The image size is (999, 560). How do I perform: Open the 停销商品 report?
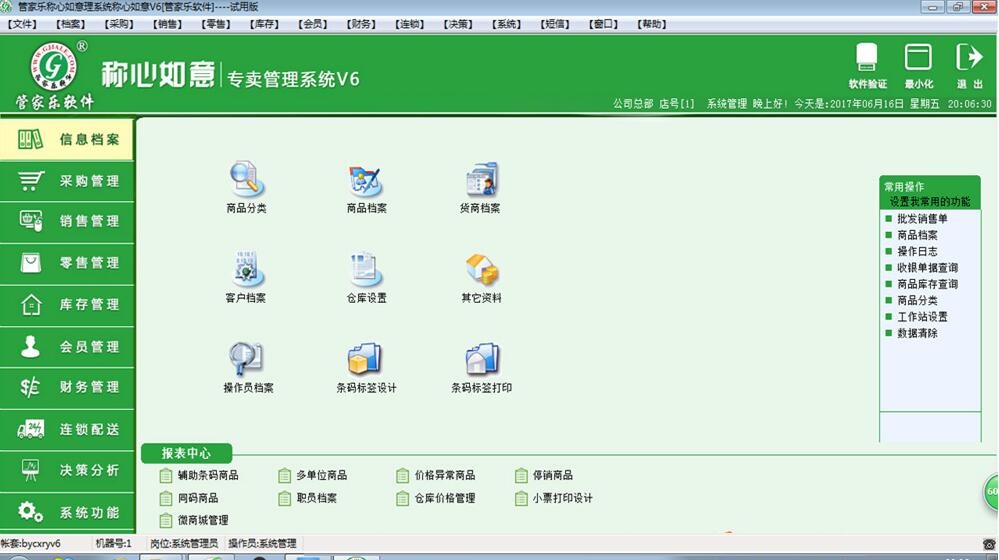pyautogui.click(x=544, y=475)
